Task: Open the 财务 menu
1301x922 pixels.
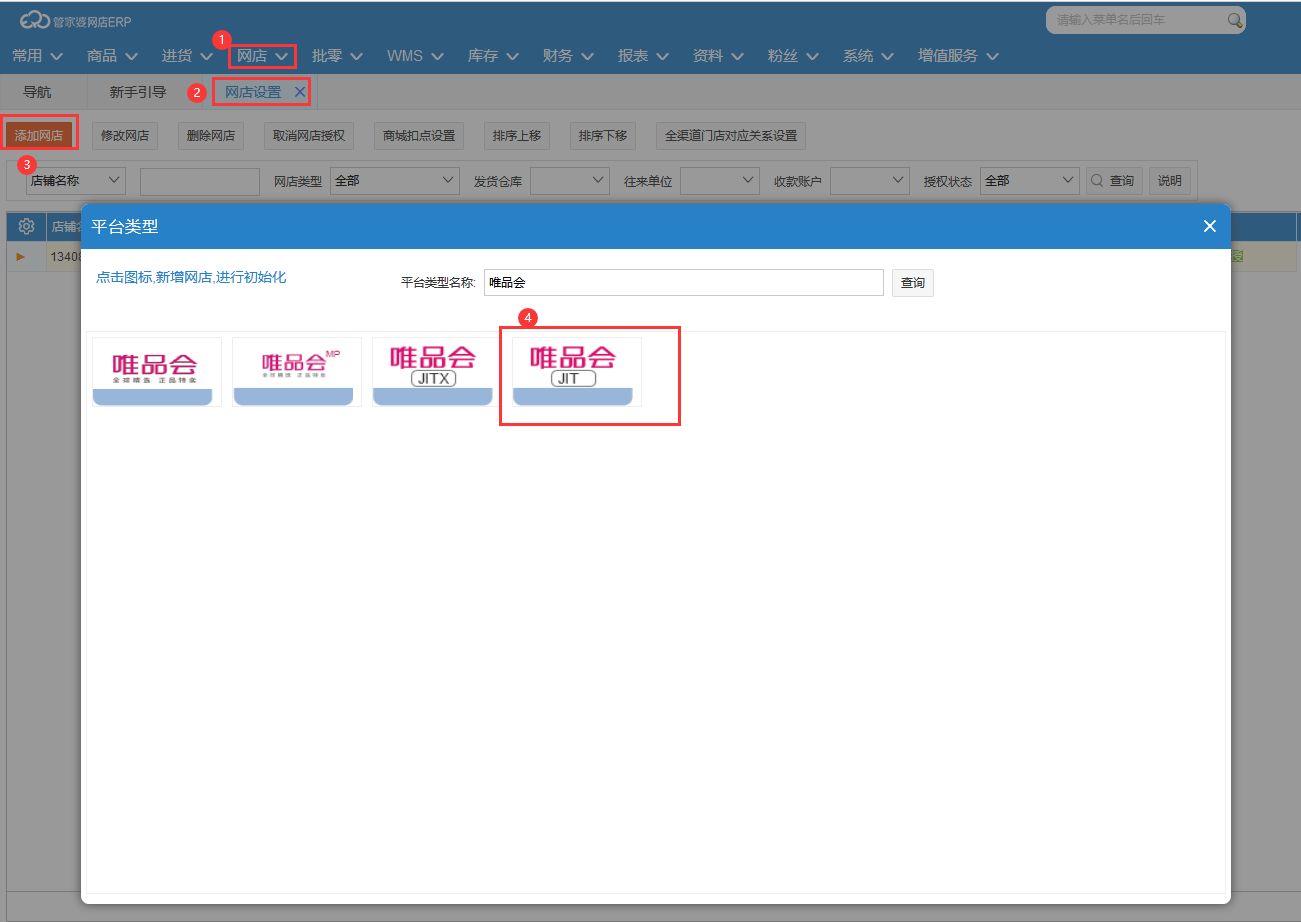Action: [568, 56]
